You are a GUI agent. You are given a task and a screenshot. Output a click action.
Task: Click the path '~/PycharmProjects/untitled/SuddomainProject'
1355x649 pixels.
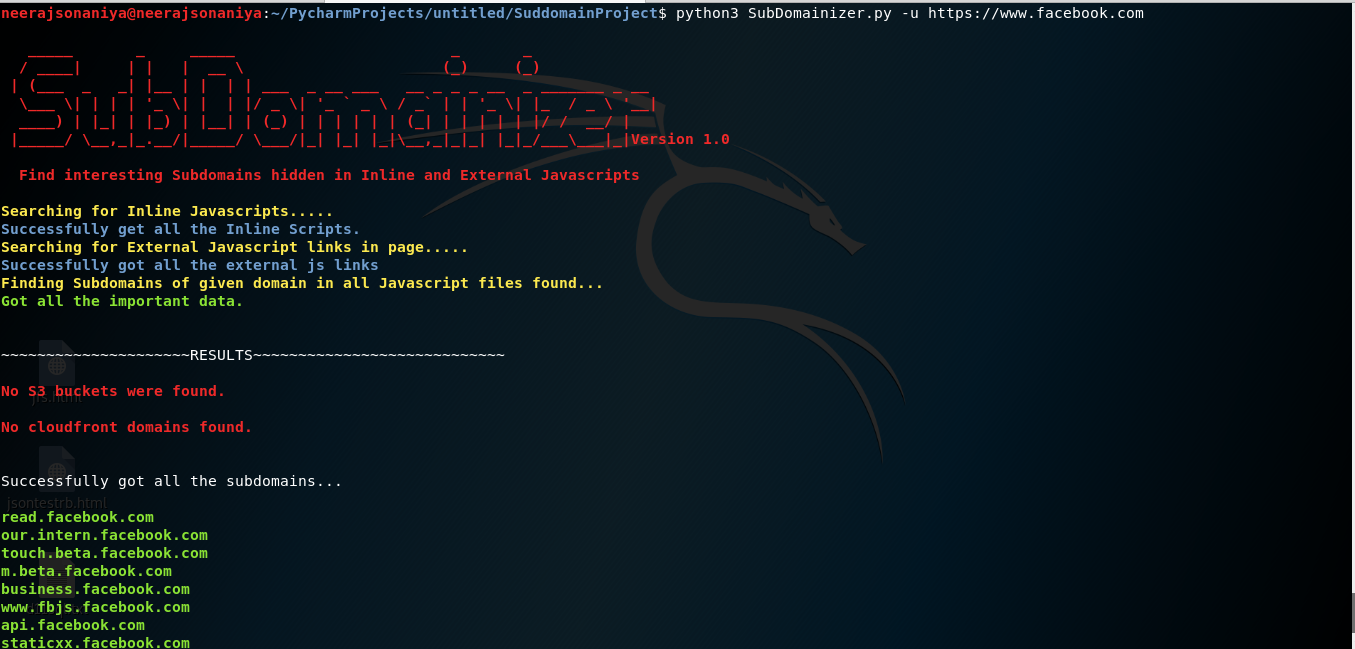click(x=465, y=13)
